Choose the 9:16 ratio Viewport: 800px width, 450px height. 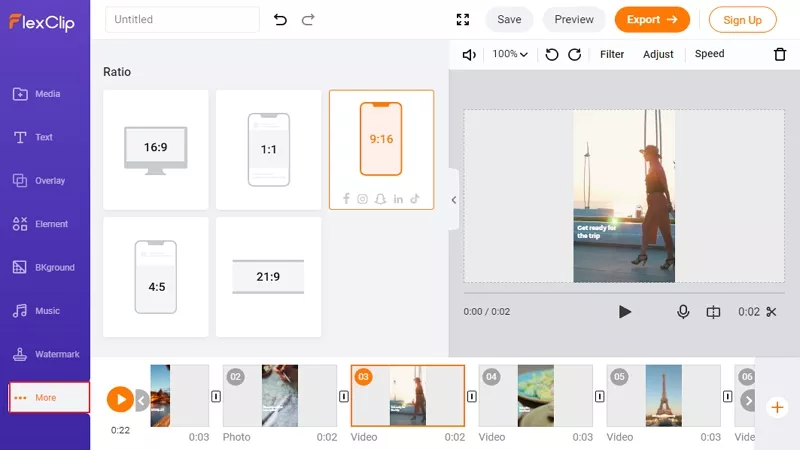coord(382,149)
